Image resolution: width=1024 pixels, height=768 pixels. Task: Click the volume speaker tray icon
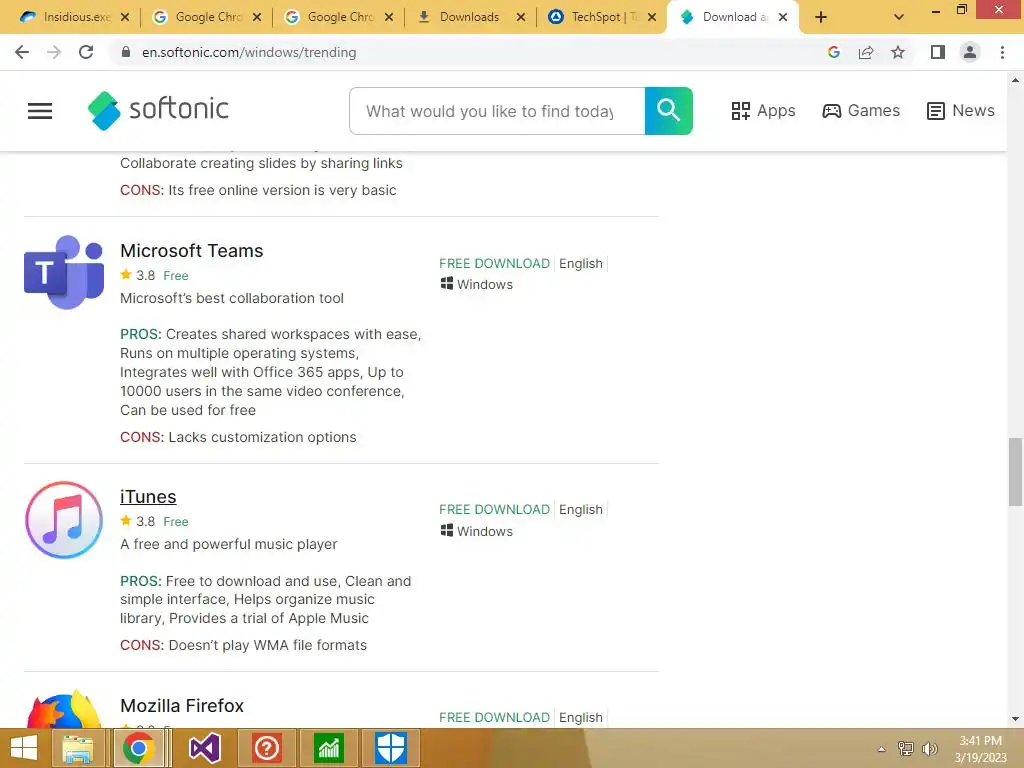click(x=930, y=749)
